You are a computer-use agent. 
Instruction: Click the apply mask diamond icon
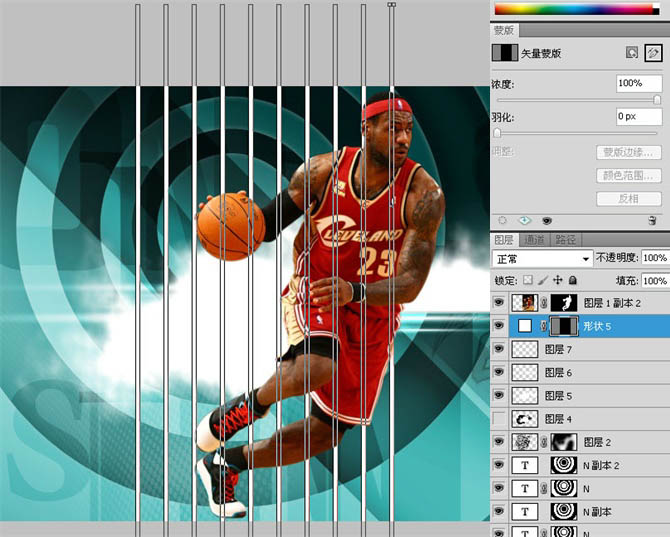(x=525, y=220)
